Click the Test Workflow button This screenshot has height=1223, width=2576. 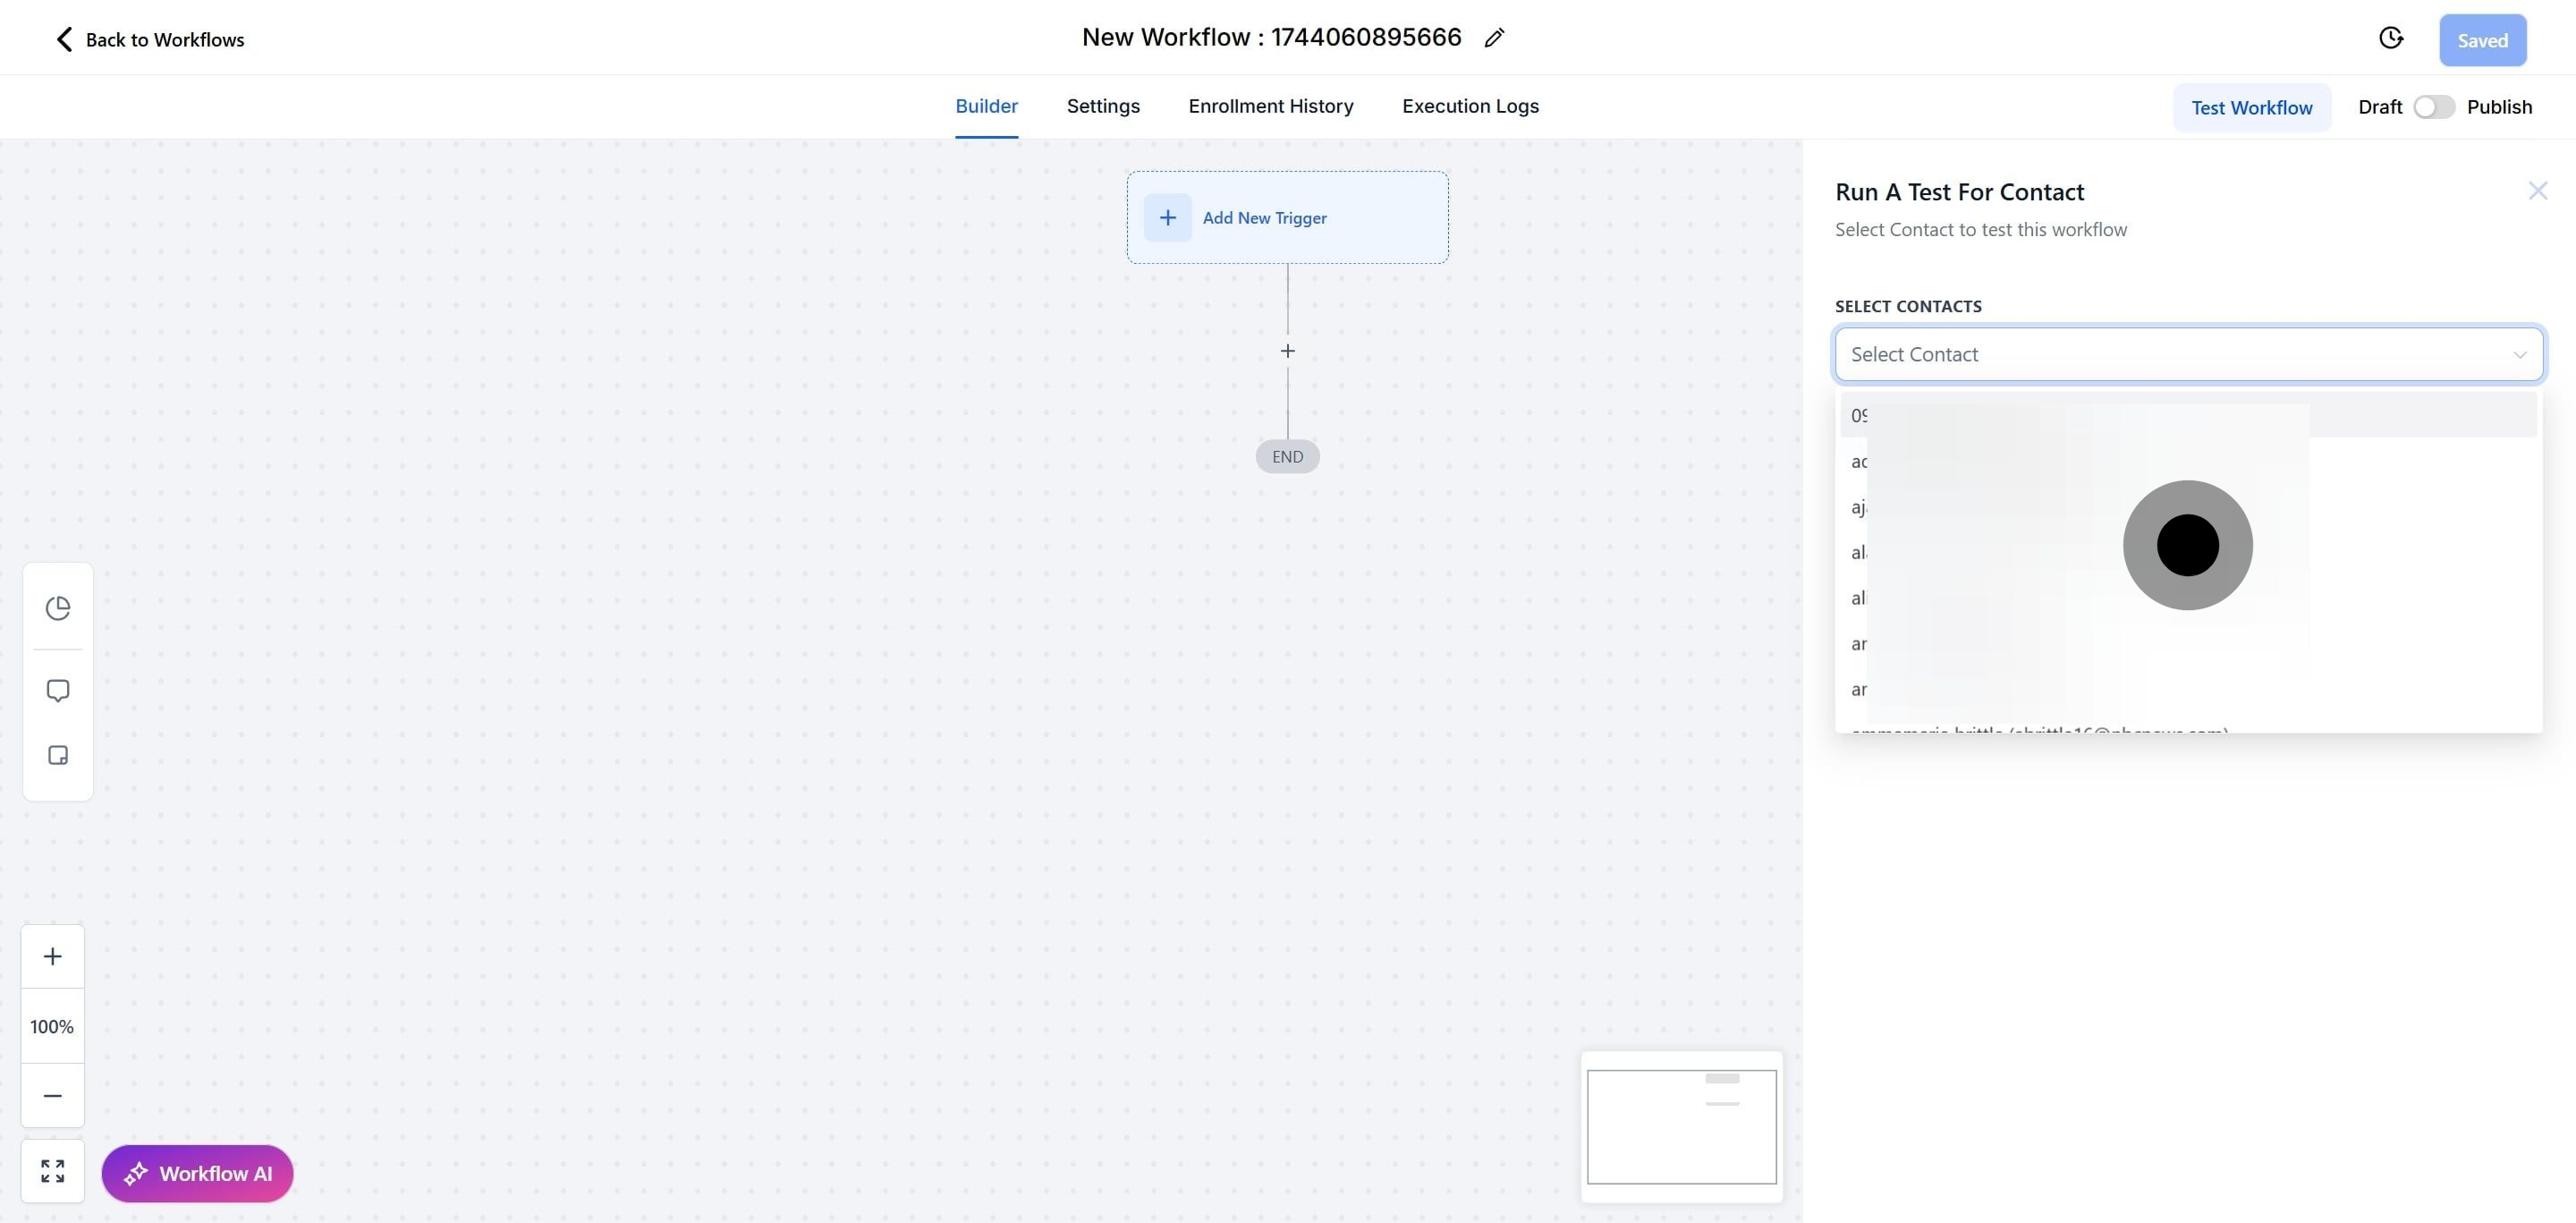point(2251,108)
